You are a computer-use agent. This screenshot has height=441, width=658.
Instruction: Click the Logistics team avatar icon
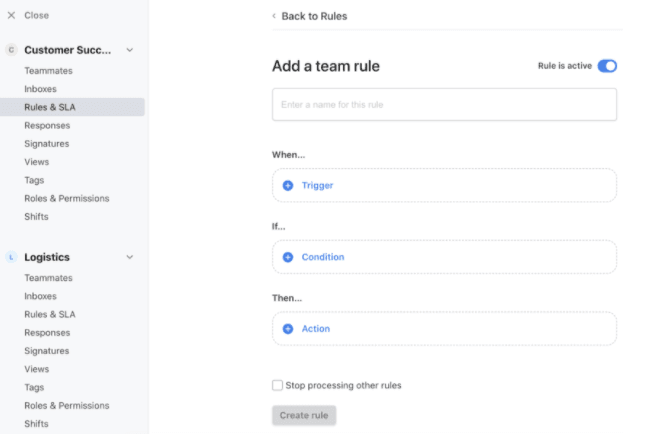click(x=11, y=257)
